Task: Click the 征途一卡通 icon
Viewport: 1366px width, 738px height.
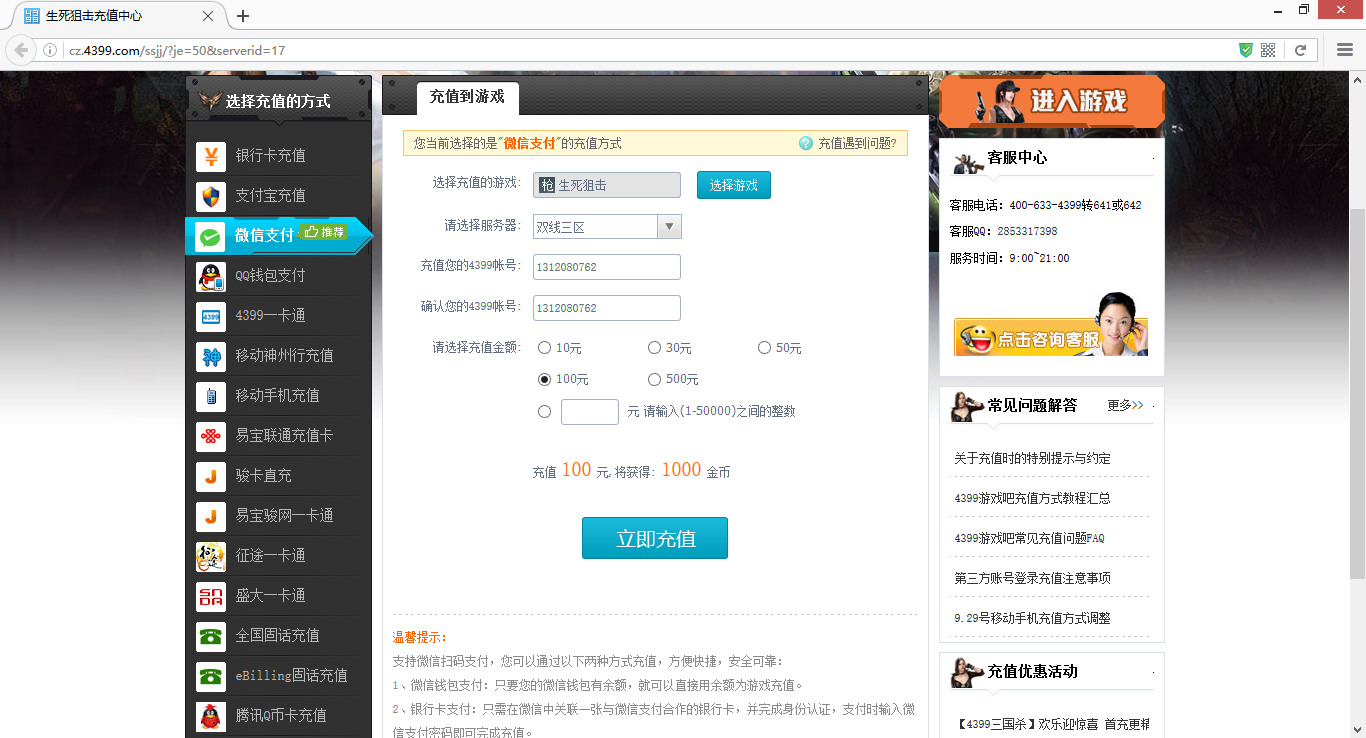Action: 210,556
